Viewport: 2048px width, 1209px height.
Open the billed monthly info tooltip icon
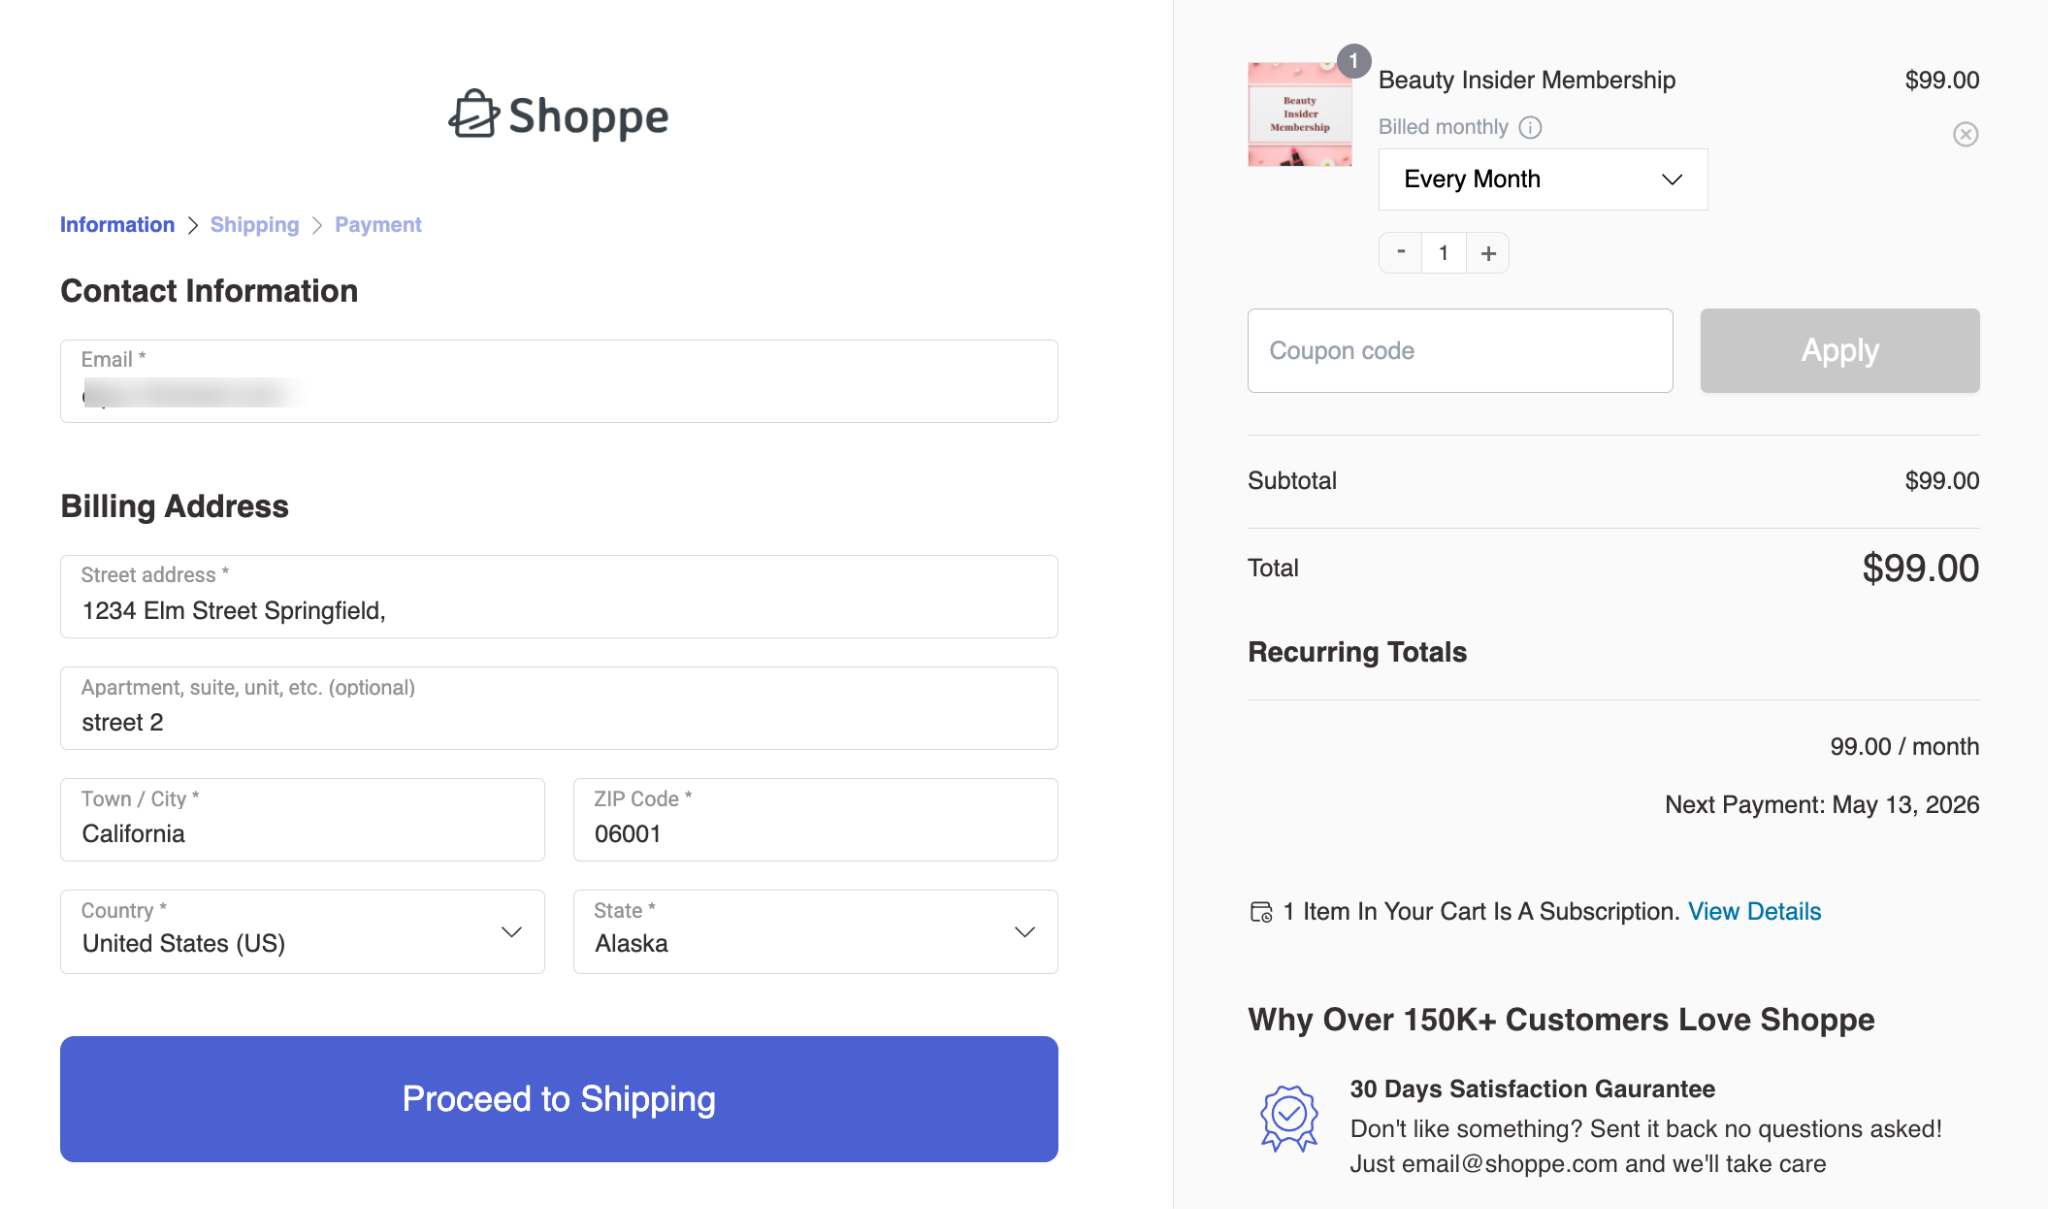(x=1530, y=127)
